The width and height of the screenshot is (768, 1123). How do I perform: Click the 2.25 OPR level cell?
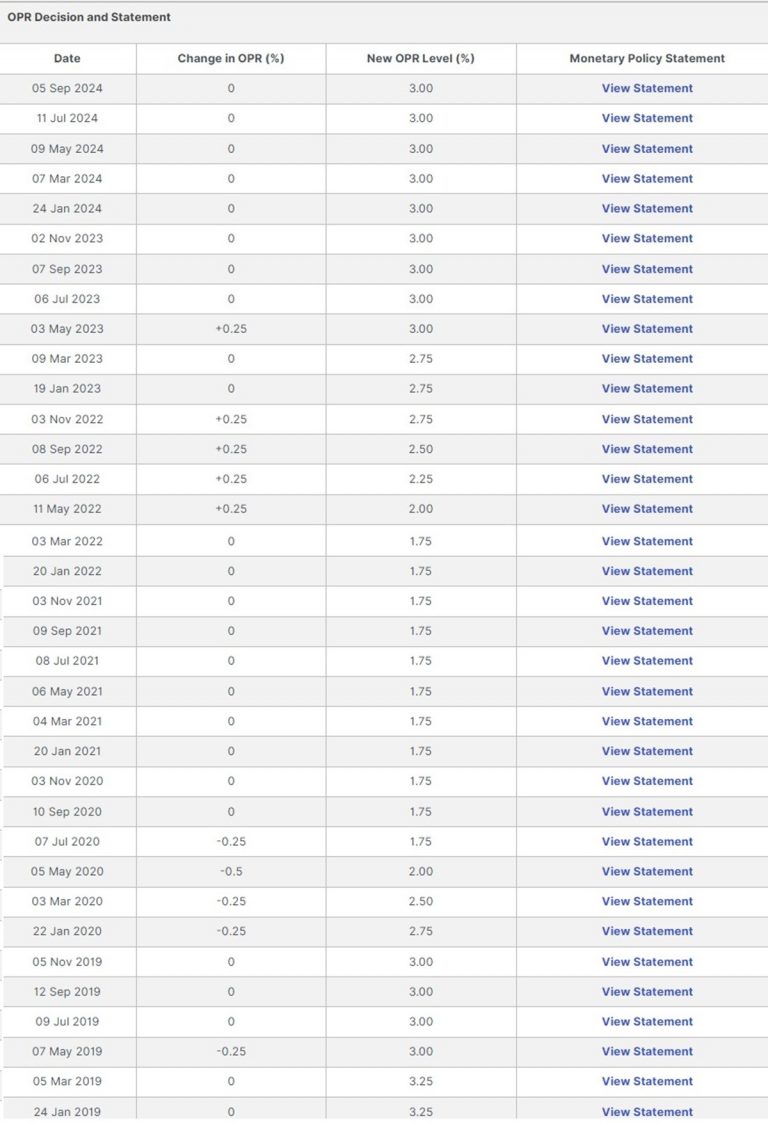click(x=421, y=479)
